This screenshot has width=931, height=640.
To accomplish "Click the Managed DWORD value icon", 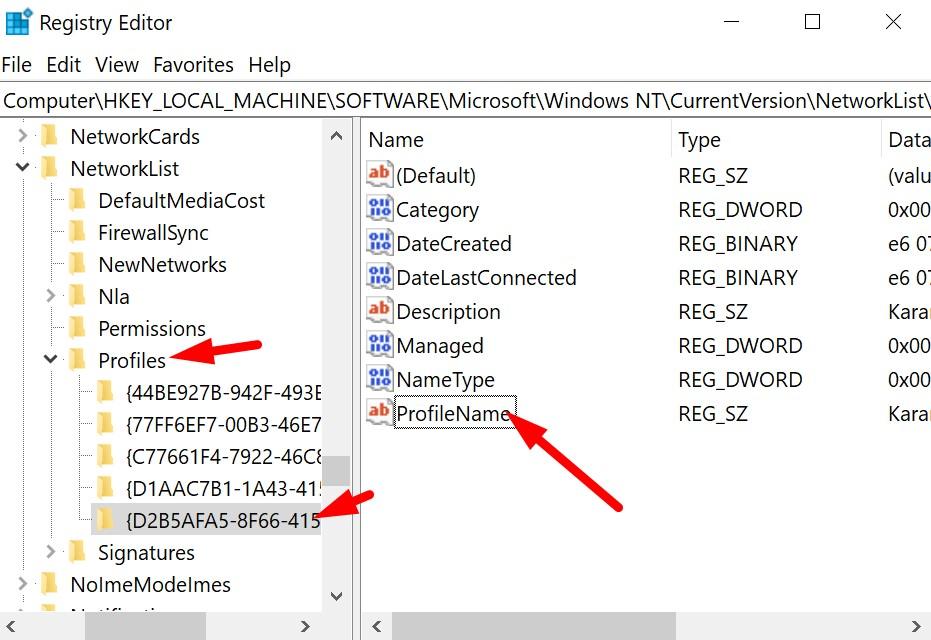I will pos(379,345).
